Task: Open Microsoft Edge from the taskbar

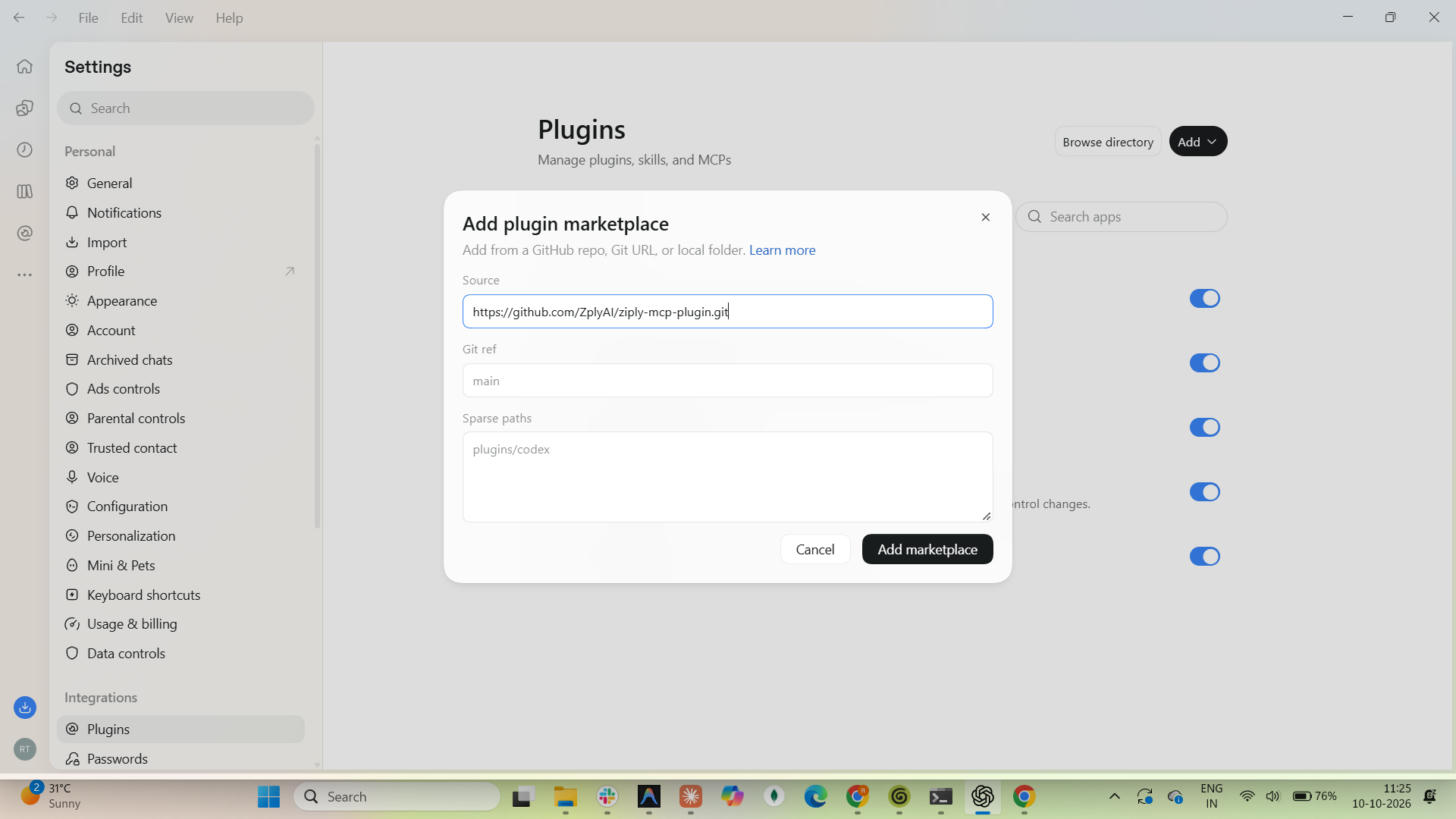Action: 816,797
